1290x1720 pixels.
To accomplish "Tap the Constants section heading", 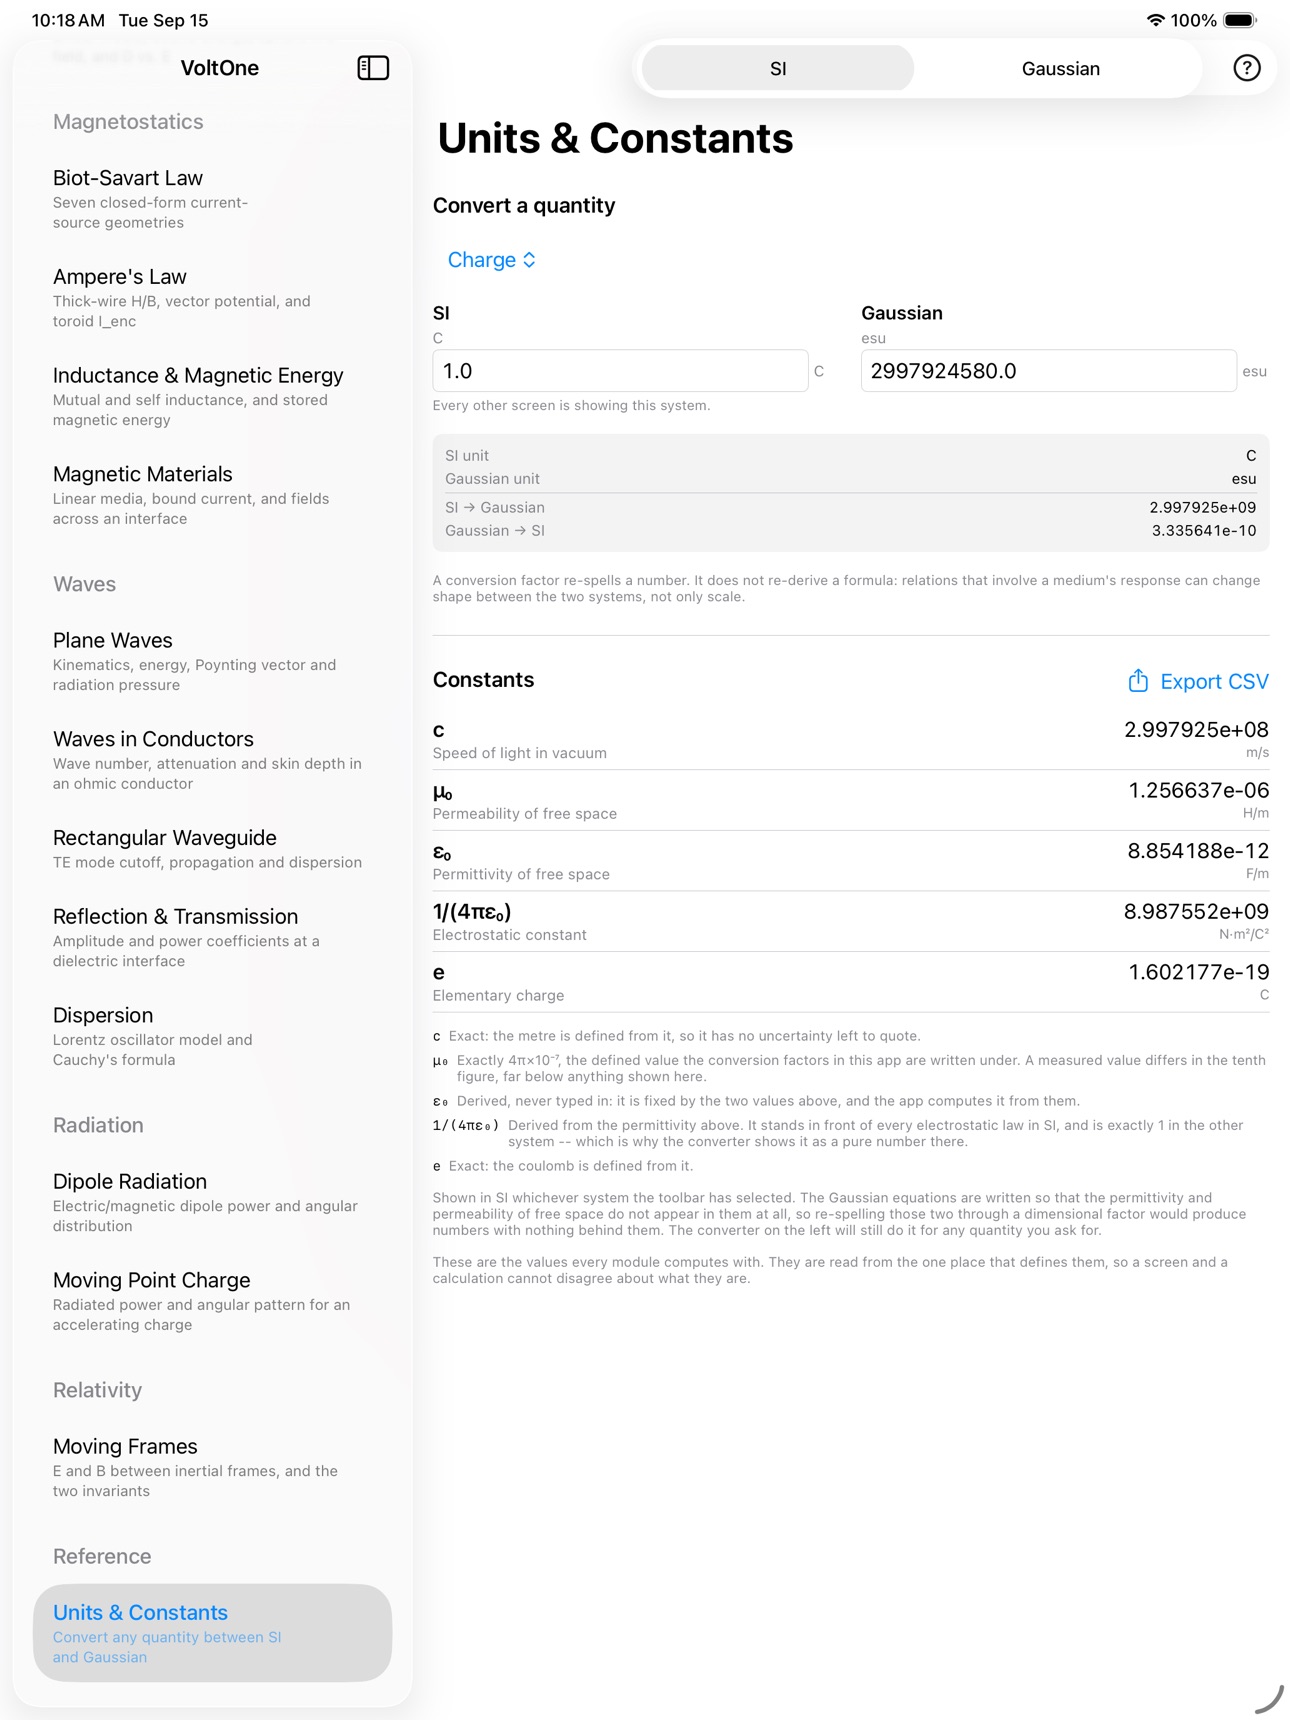I will [x=483, y=680].
